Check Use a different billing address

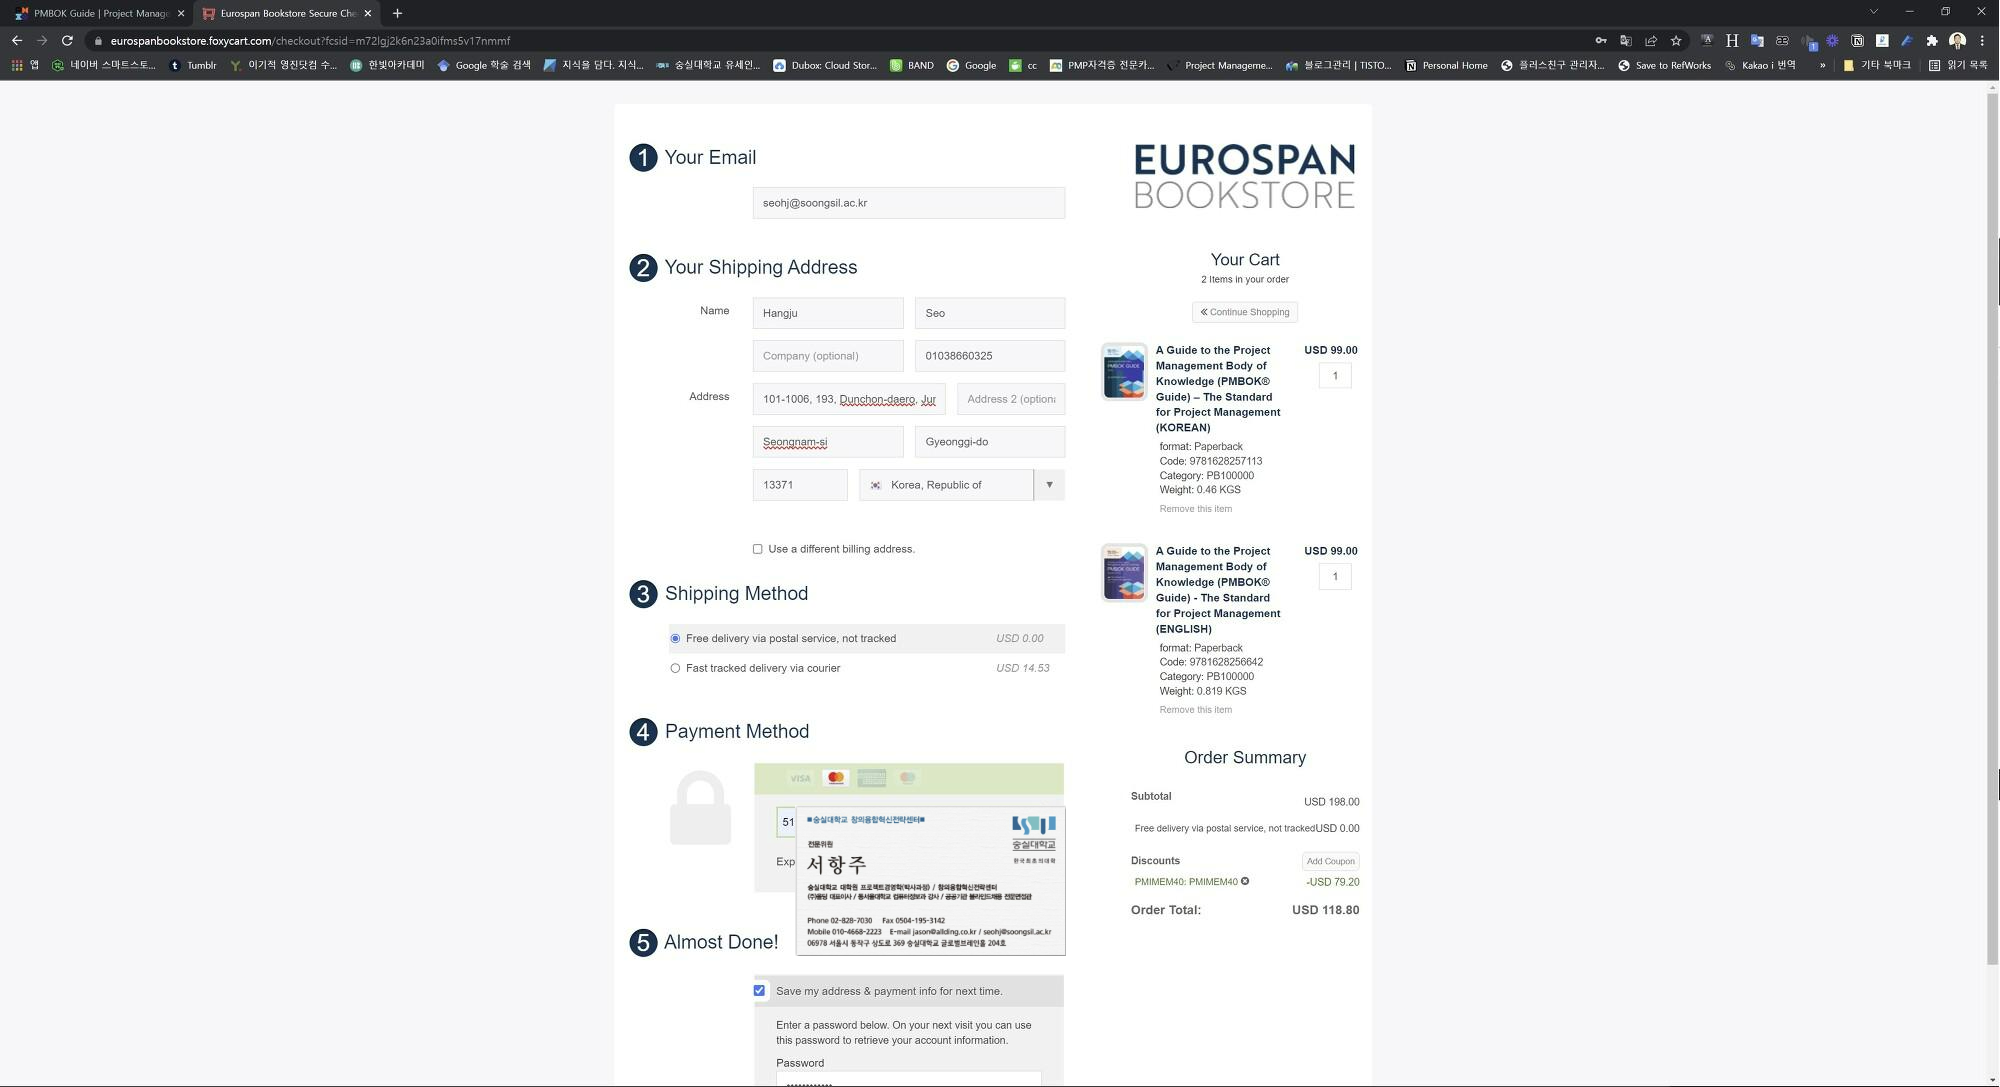coord(758,549)
